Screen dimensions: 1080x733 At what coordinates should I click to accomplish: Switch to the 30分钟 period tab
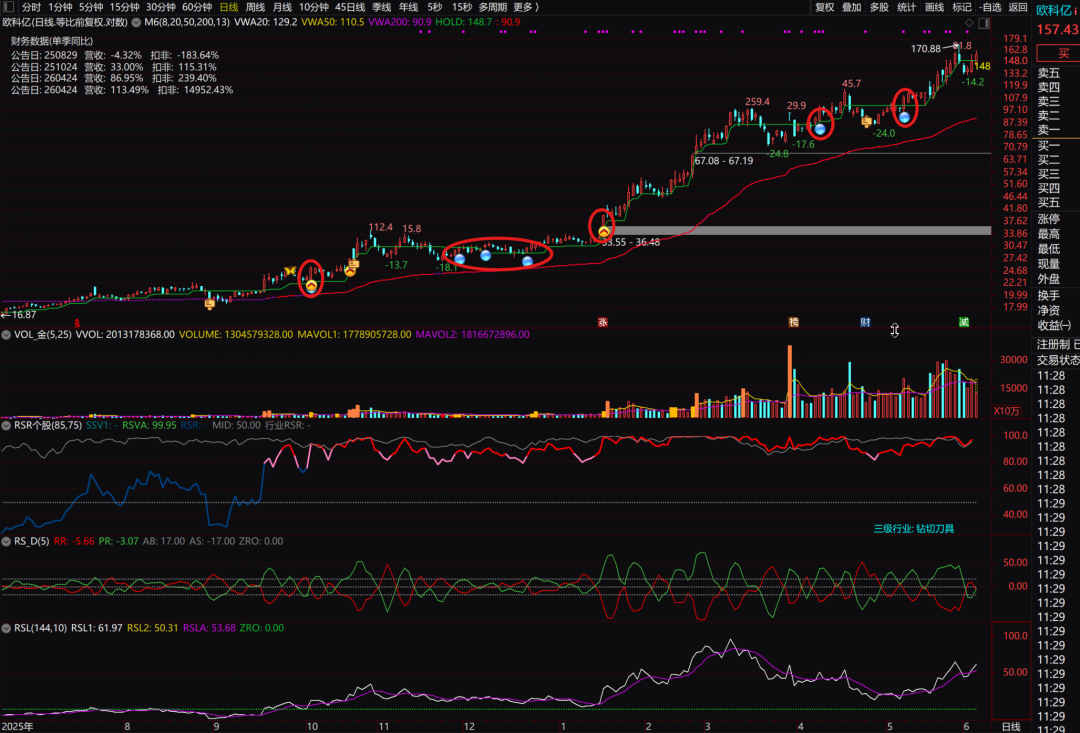(160, 7)
